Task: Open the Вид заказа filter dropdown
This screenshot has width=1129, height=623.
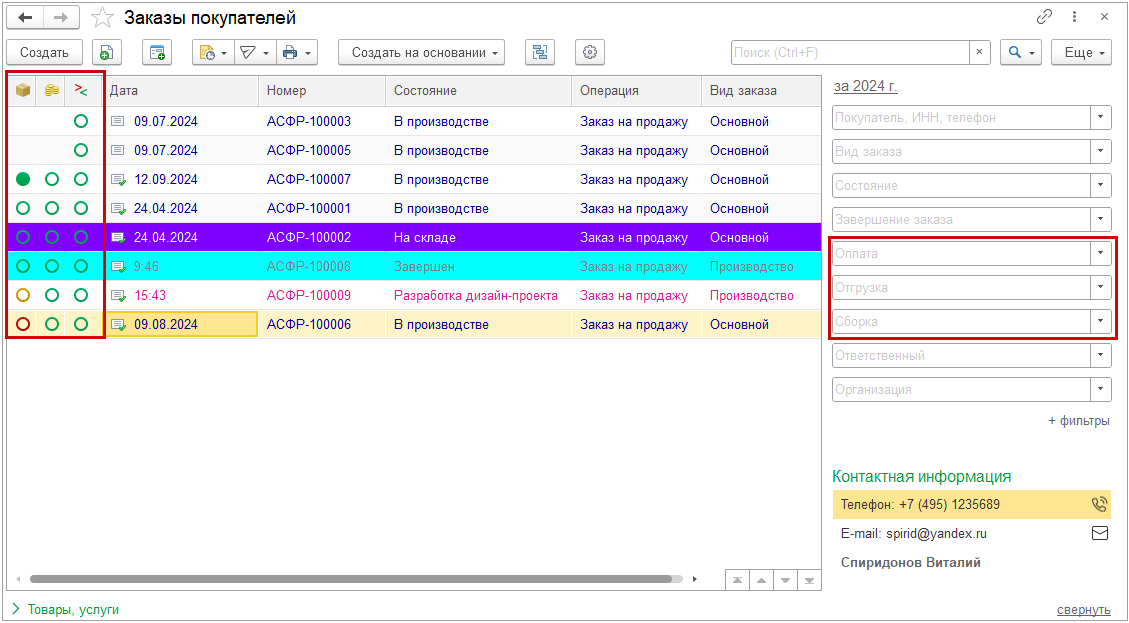Action: tap(1101, 151)
